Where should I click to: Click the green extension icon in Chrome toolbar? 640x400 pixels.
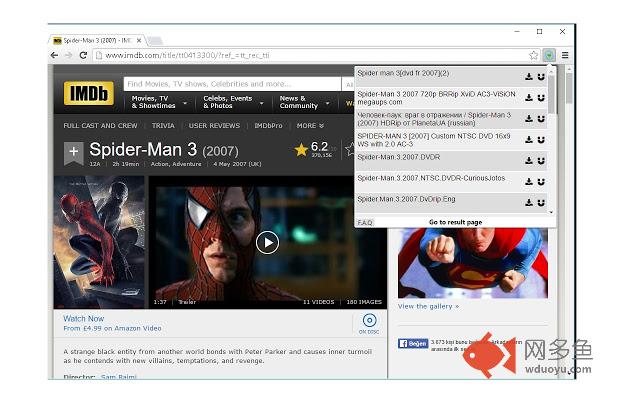(549, 55)
